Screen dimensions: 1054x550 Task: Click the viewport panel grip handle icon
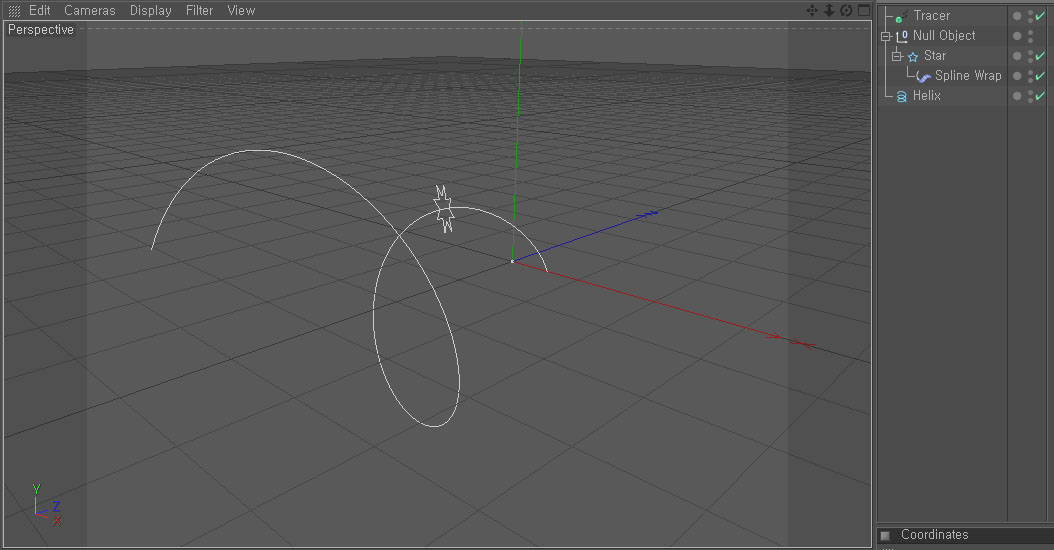click(14, 11)
